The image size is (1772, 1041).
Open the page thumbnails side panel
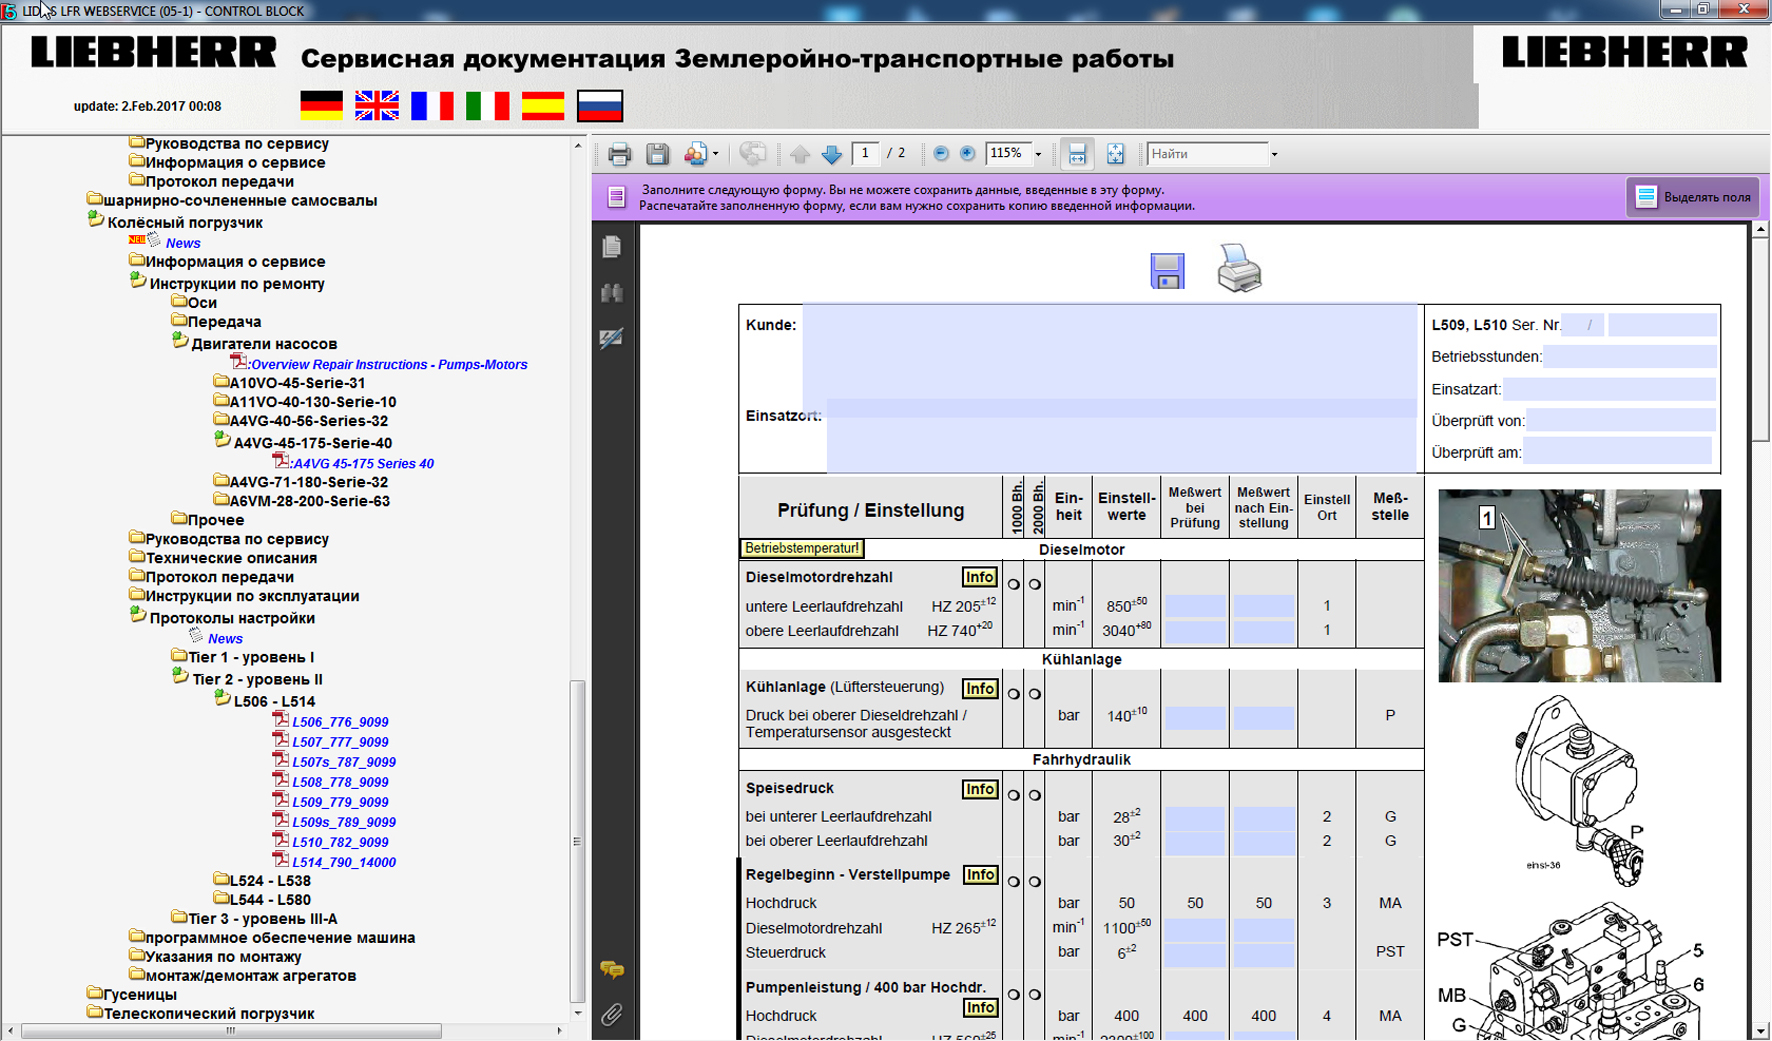click(x=612, y=246)
